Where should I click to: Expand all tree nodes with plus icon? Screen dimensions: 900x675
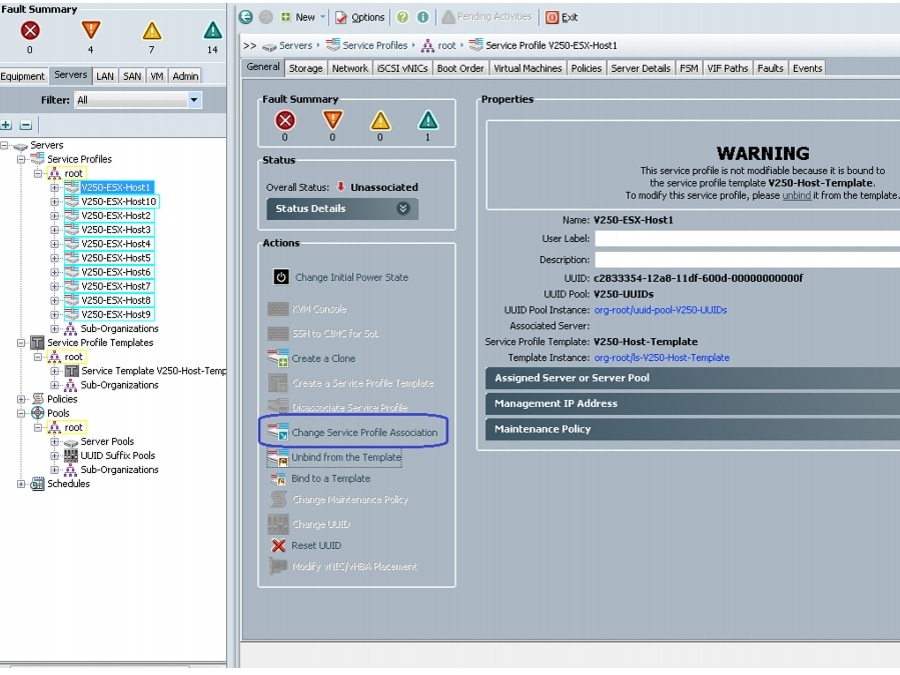pos(6,125)
